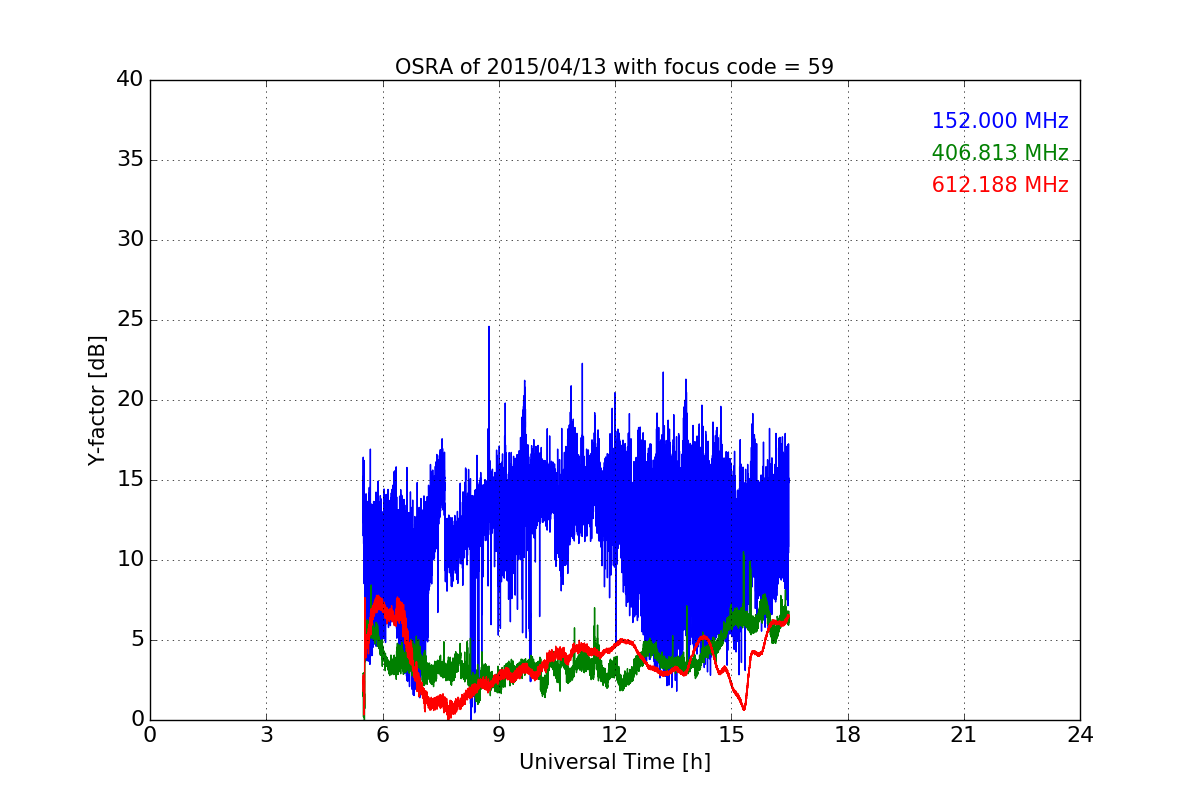Click the plot title mentioning focus code 59

pyautogui.click(x=614, y=67)
